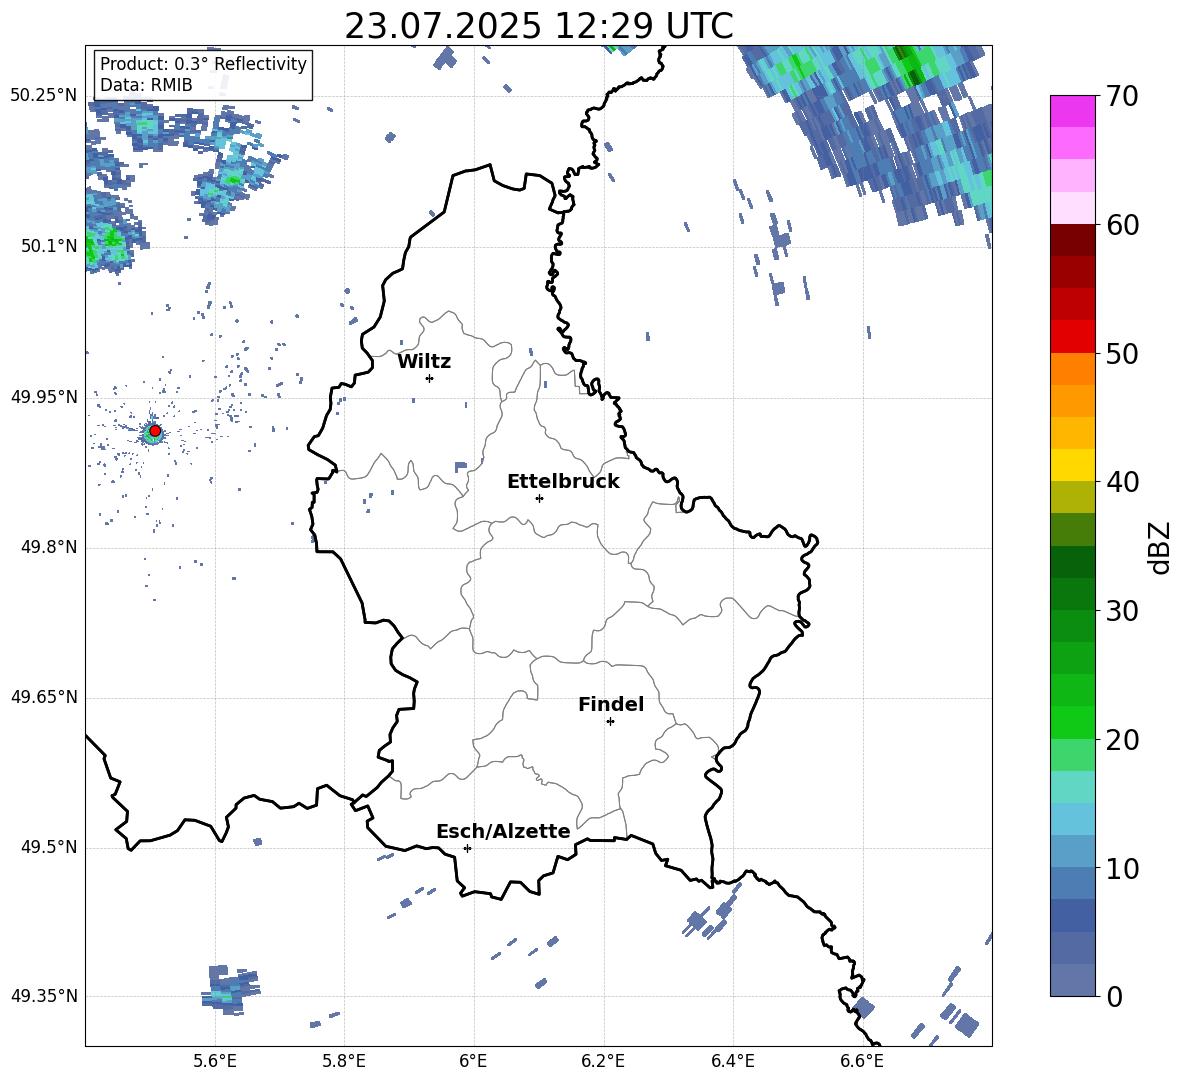Screen dimensions: 1184x1081
Task: Click the 40 colorbar tick label
Action: click(x=1122, y=482)
